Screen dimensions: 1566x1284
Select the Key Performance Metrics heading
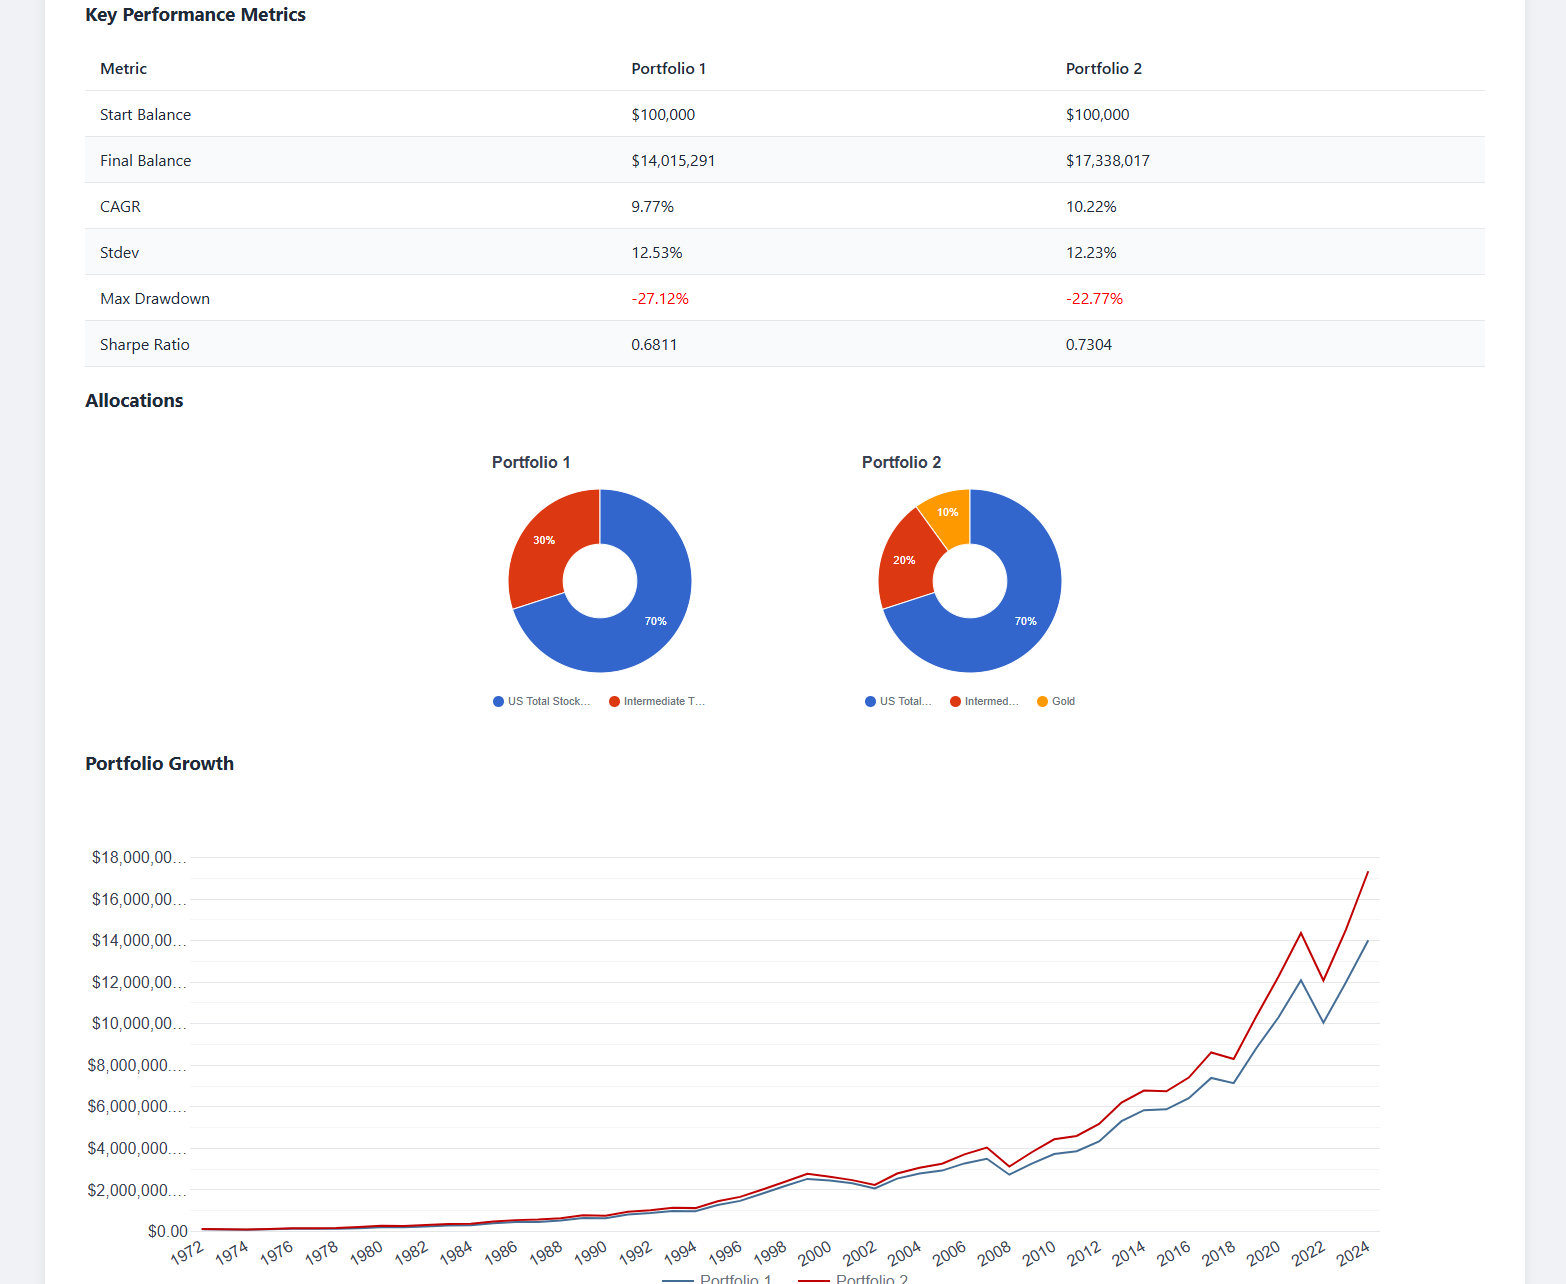click(195, 14)
